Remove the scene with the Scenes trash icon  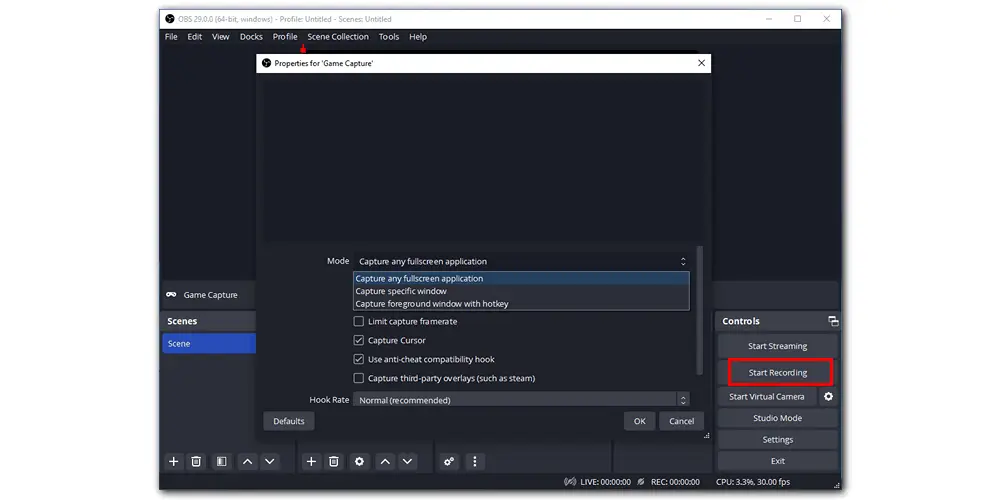(x=196, y=461)
